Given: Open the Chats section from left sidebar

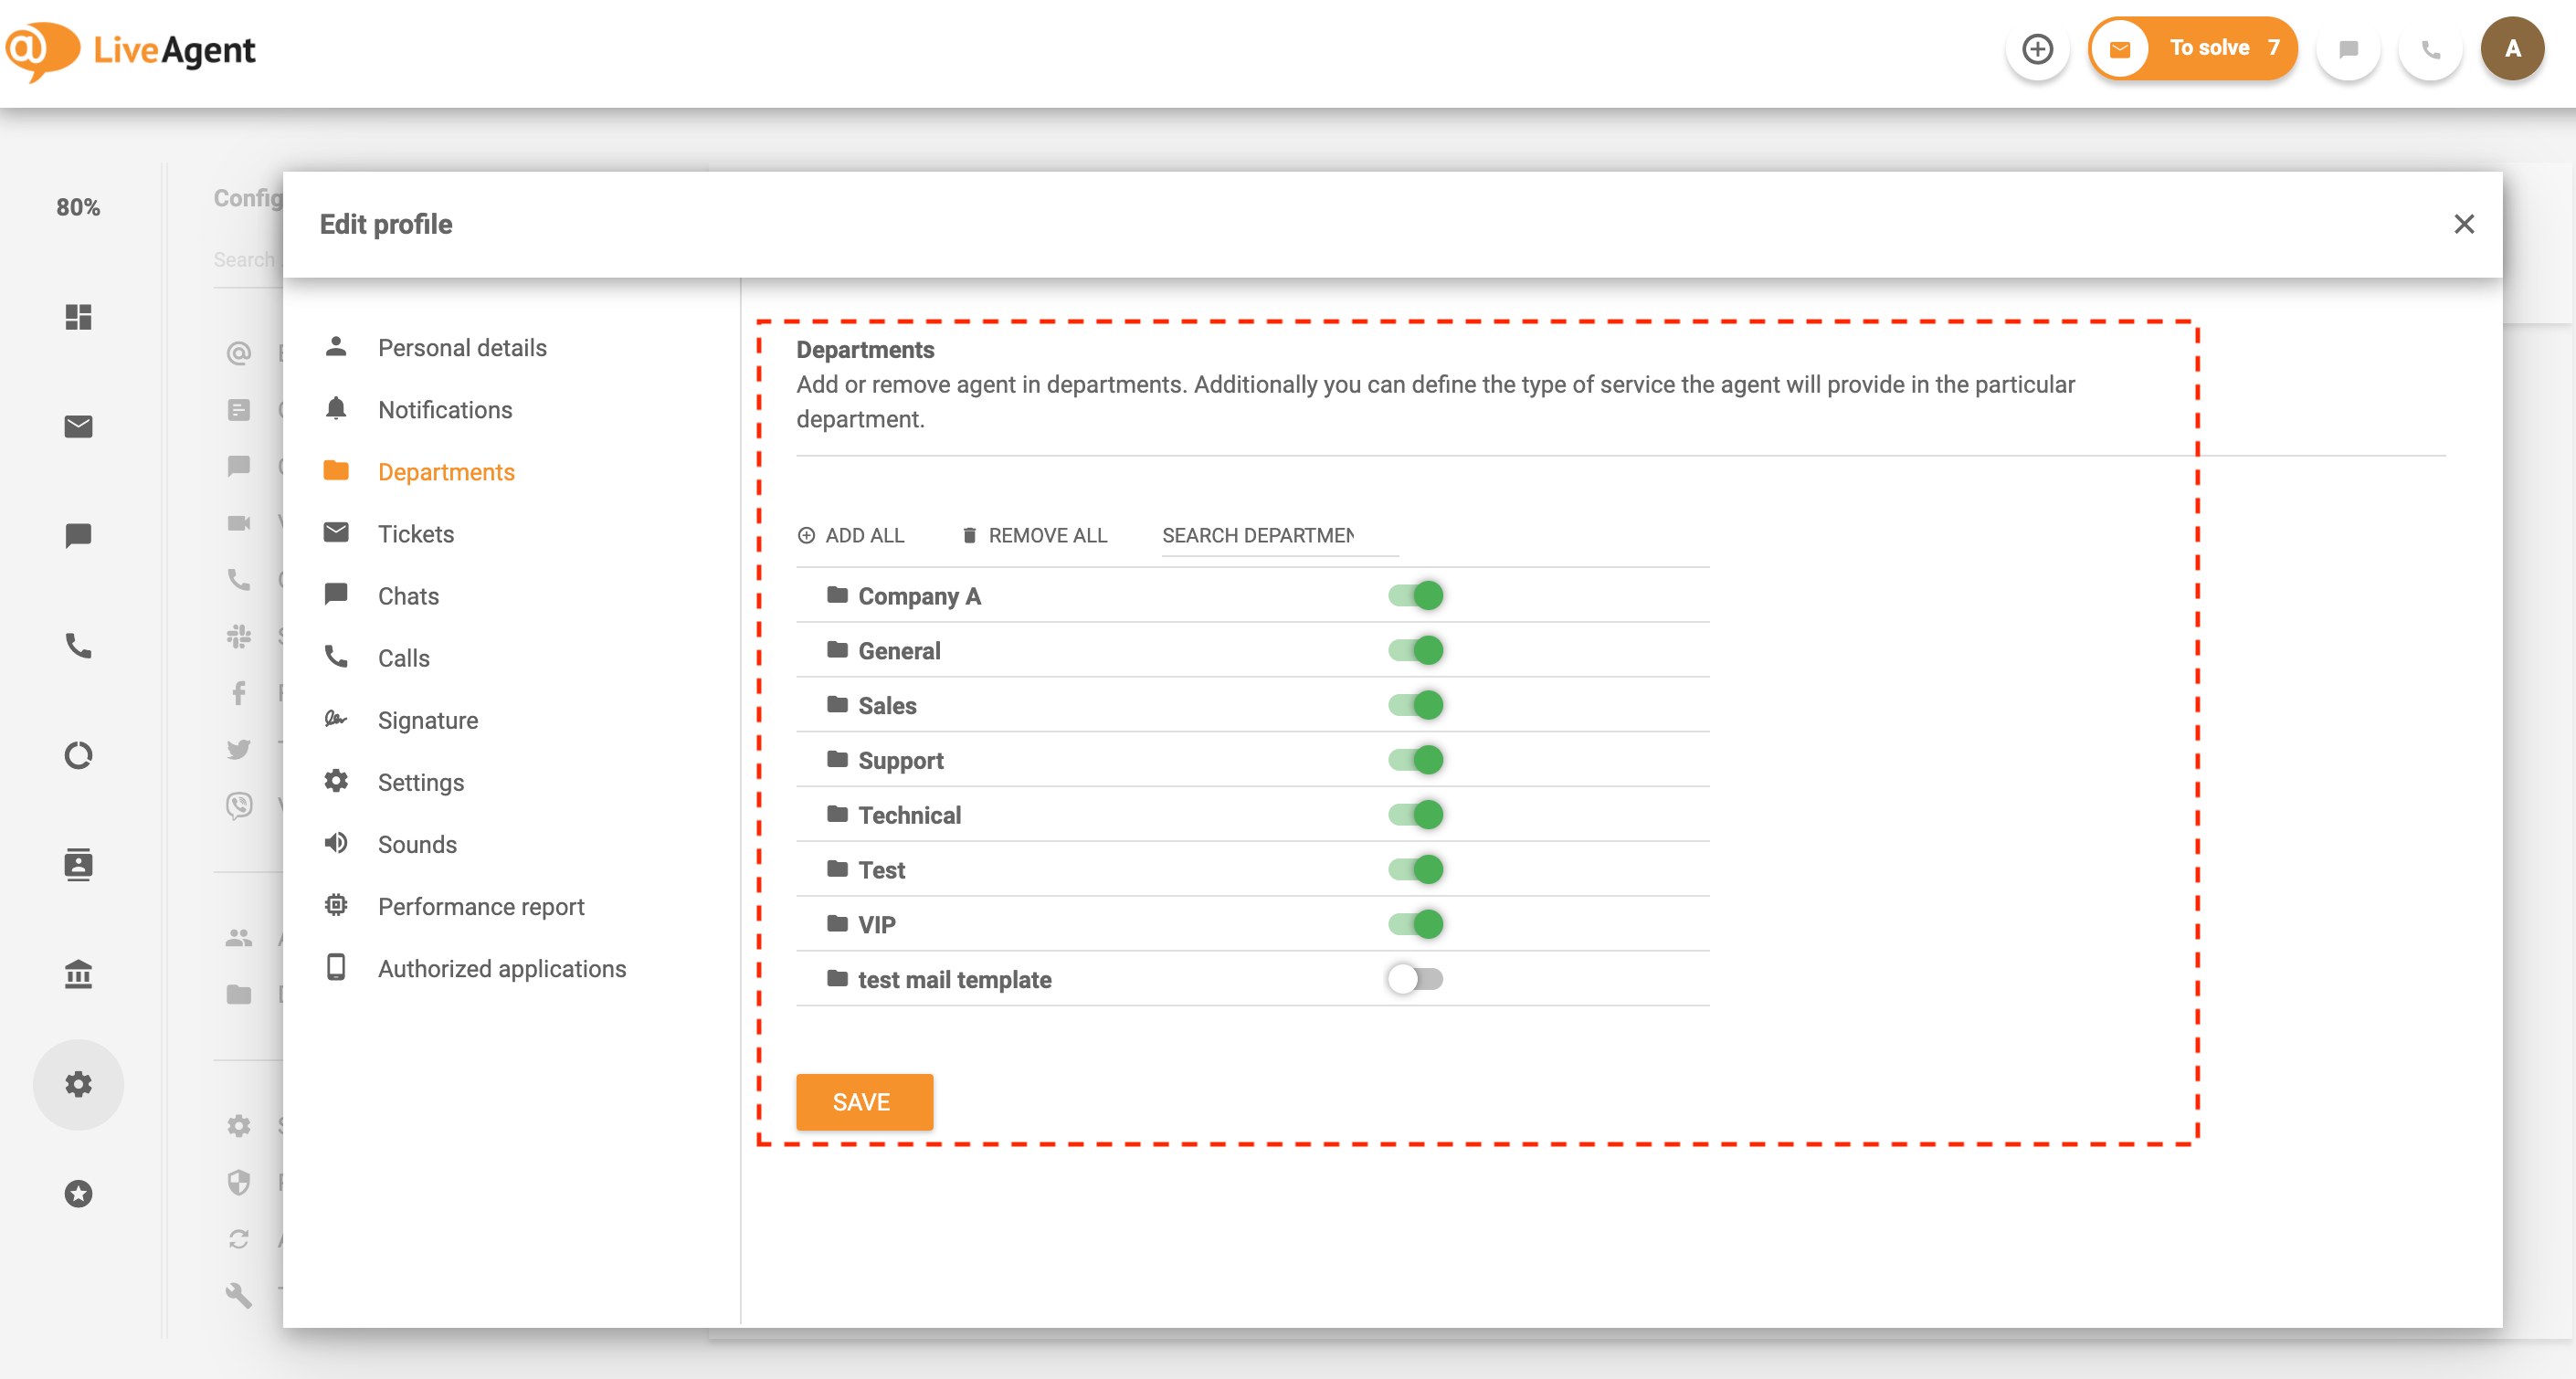Looking at the screenshot, I should coord(78,534).
